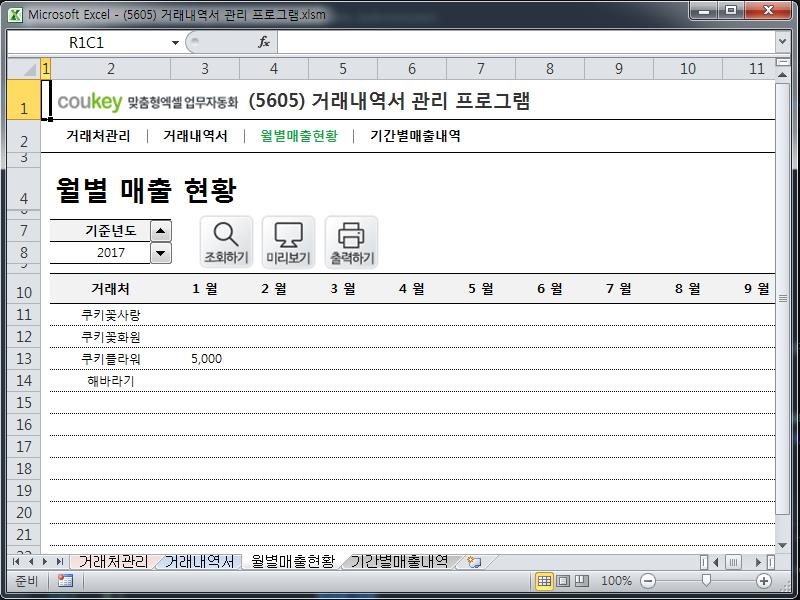Increase the 기준년도 year with up arrow
This screenshot has height=600, width=800.
161,231
